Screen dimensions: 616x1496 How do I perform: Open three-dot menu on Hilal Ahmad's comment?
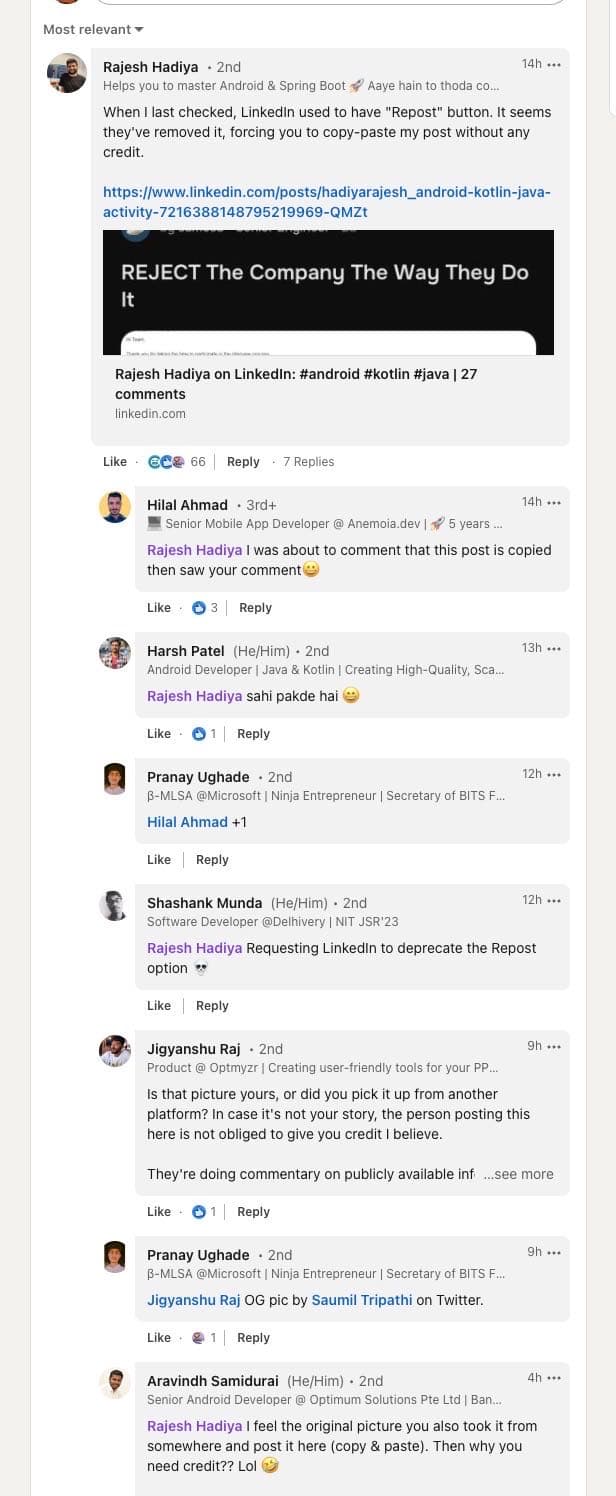point(554,502)
